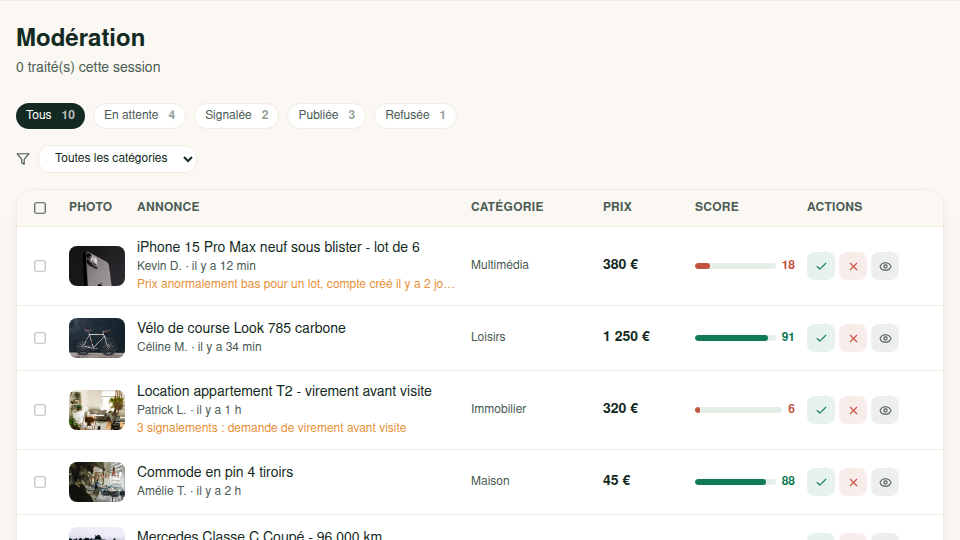Open the Refusée tab
The height and width of the screenshot is (540, 960).
coord(415,116)
